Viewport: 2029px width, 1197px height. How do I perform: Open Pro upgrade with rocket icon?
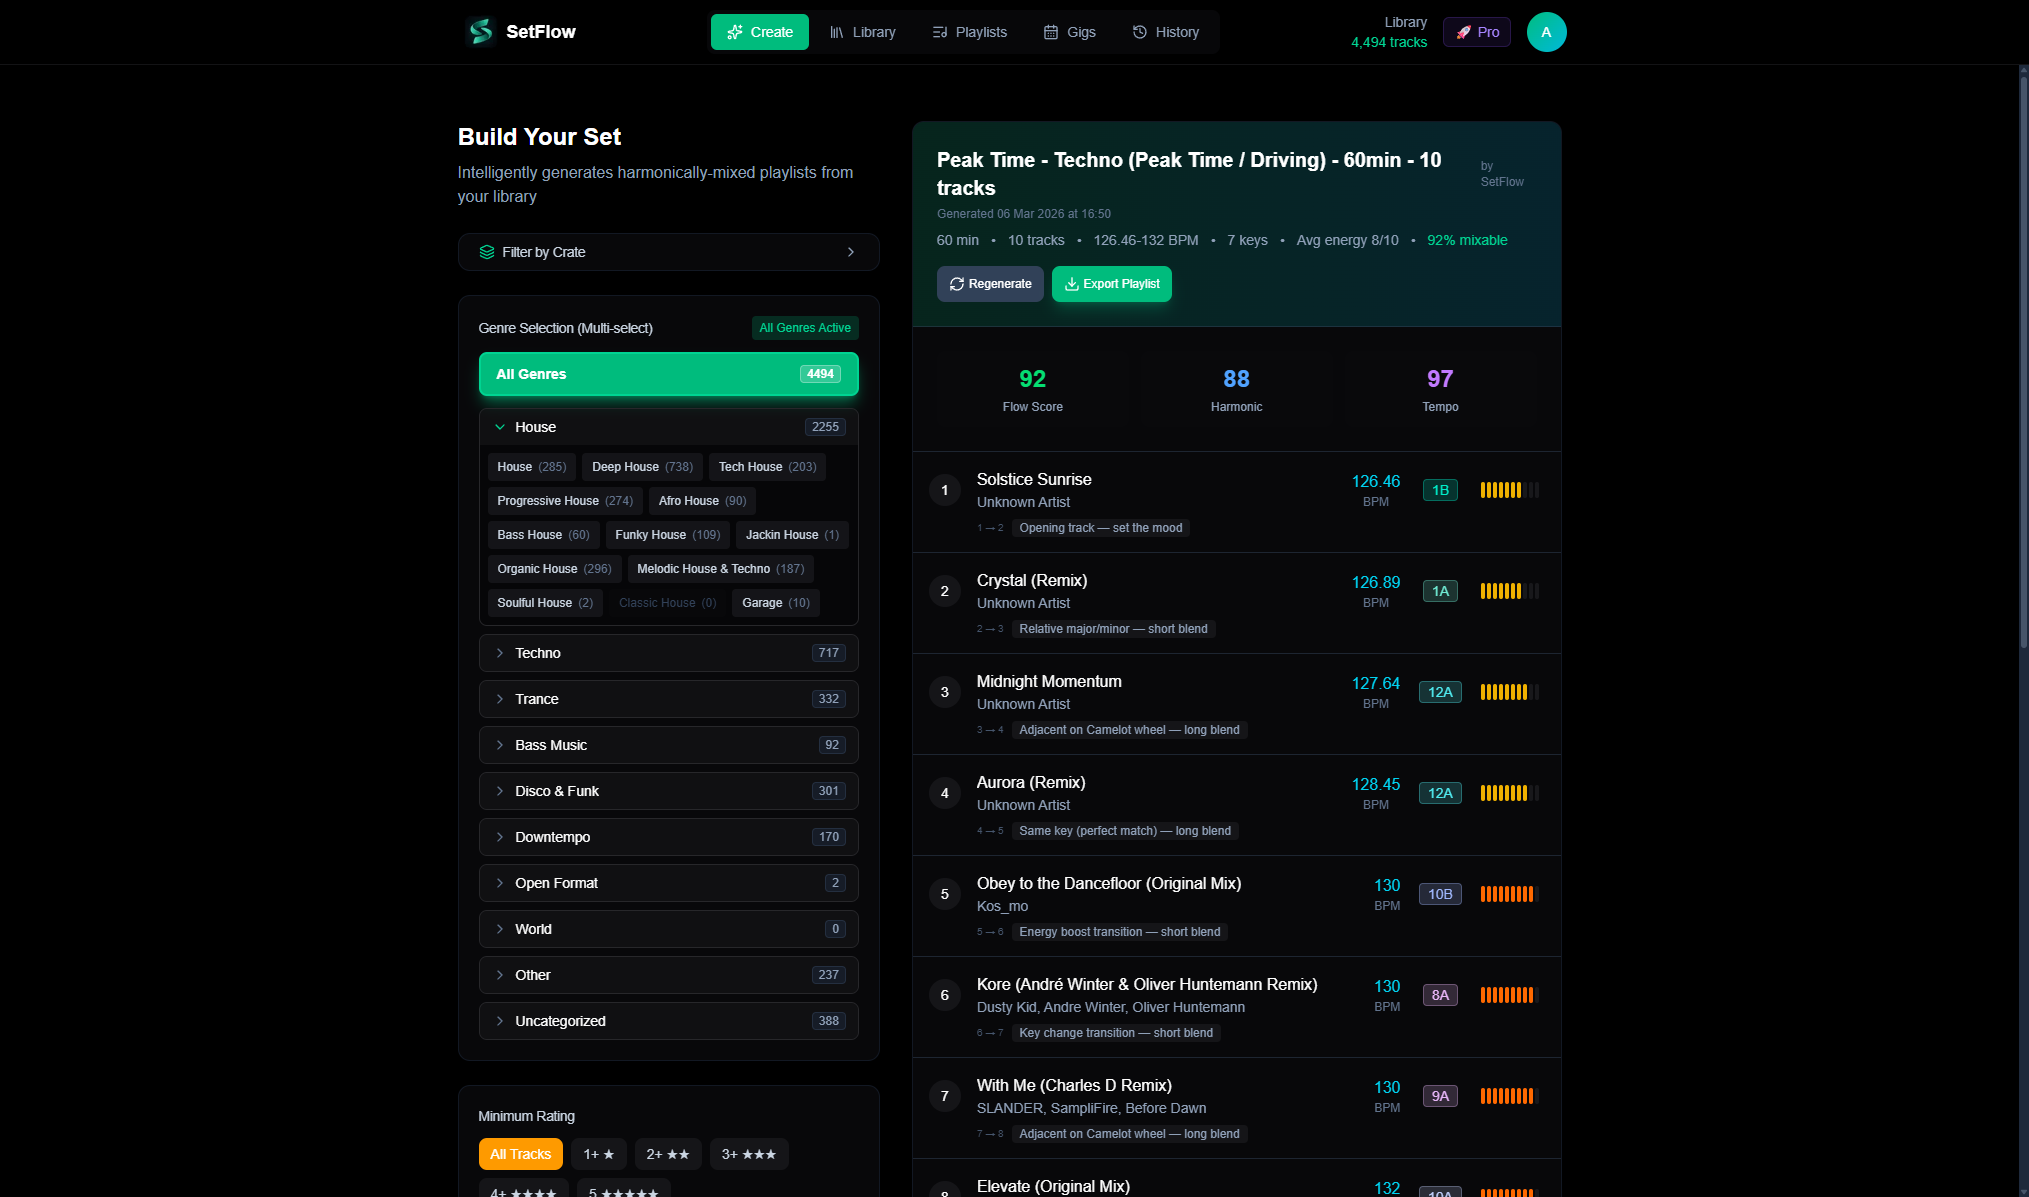tap(1464, 31)
